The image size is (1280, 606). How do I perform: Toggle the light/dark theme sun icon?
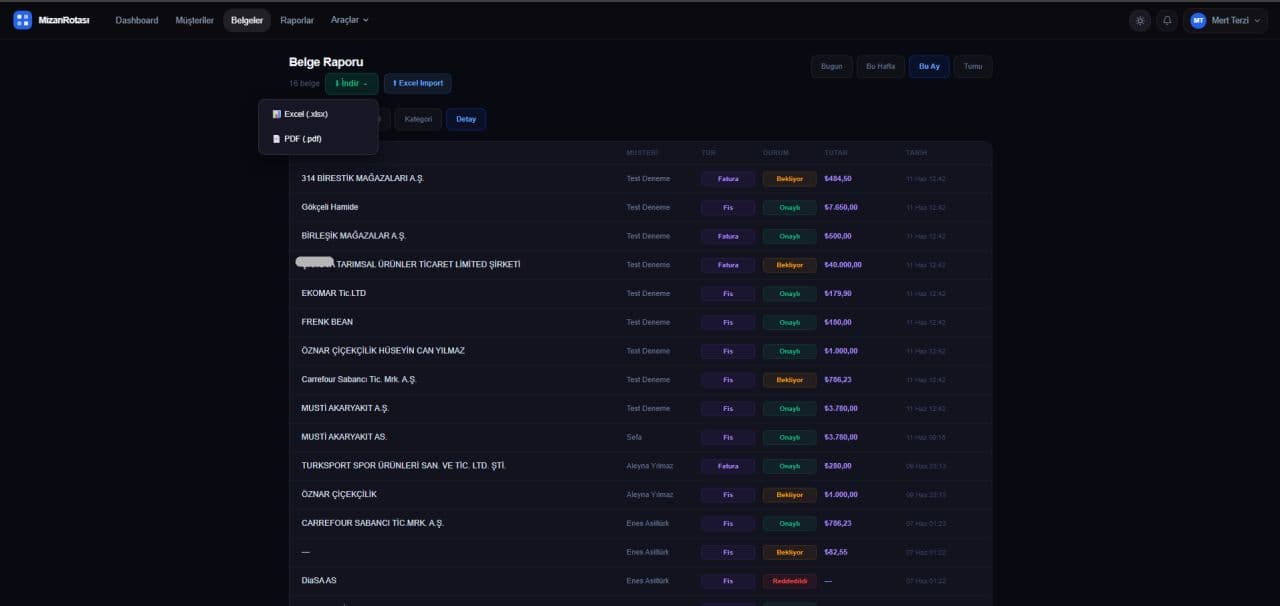[1140, 20]
